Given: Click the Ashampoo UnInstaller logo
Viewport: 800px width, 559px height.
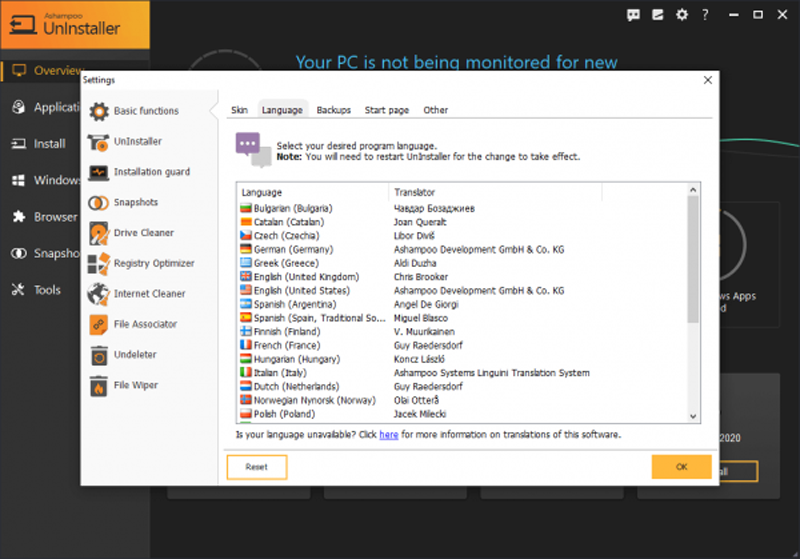Looking at the screenshot, I should click(75, 24).
